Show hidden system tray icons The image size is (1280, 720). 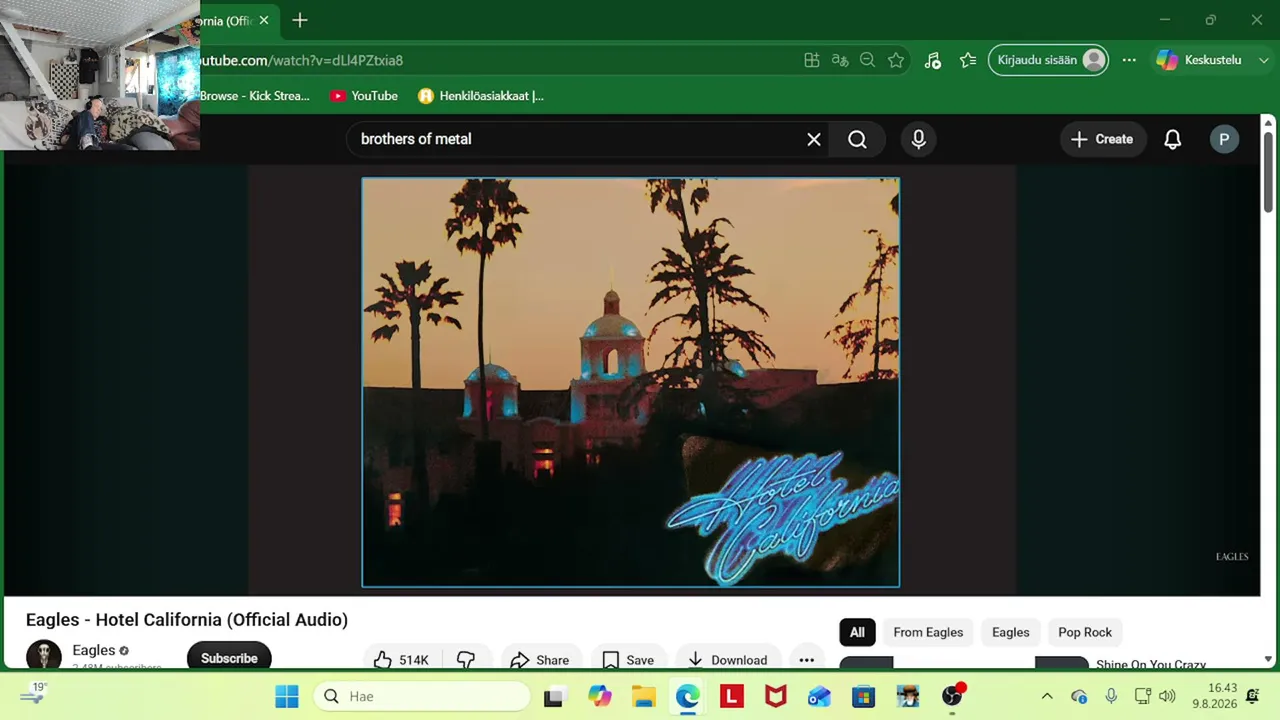[x=1047, y=696]
